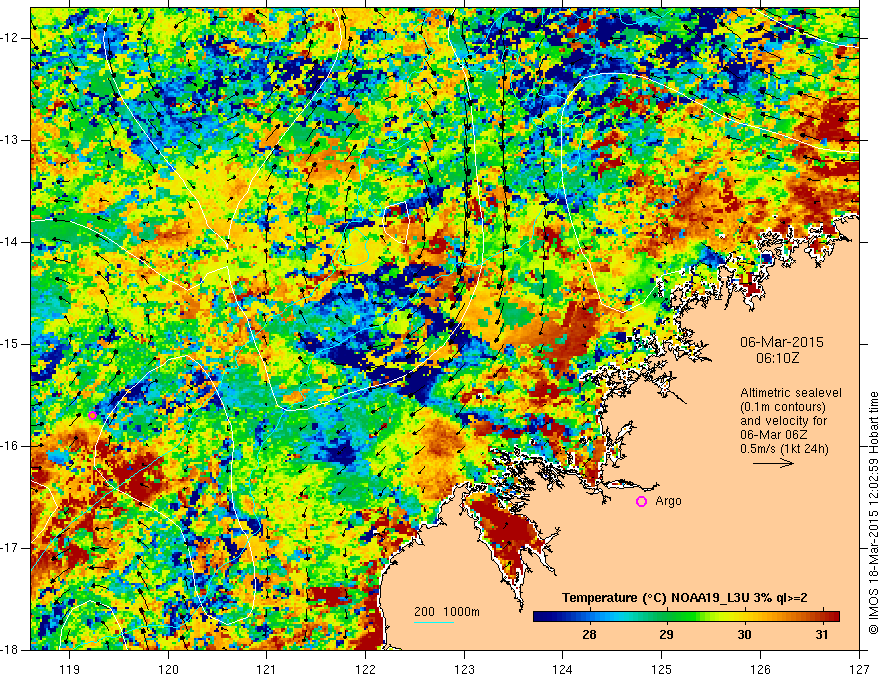Click the '-12' latitude axis label
The image size is (880, 680).
click(11, 38)
